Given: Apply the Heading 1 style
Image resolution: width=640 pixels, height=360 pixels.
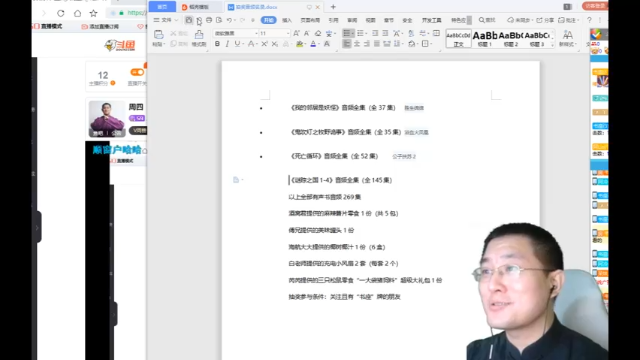Looking at the screenshot, I should 485,38.
